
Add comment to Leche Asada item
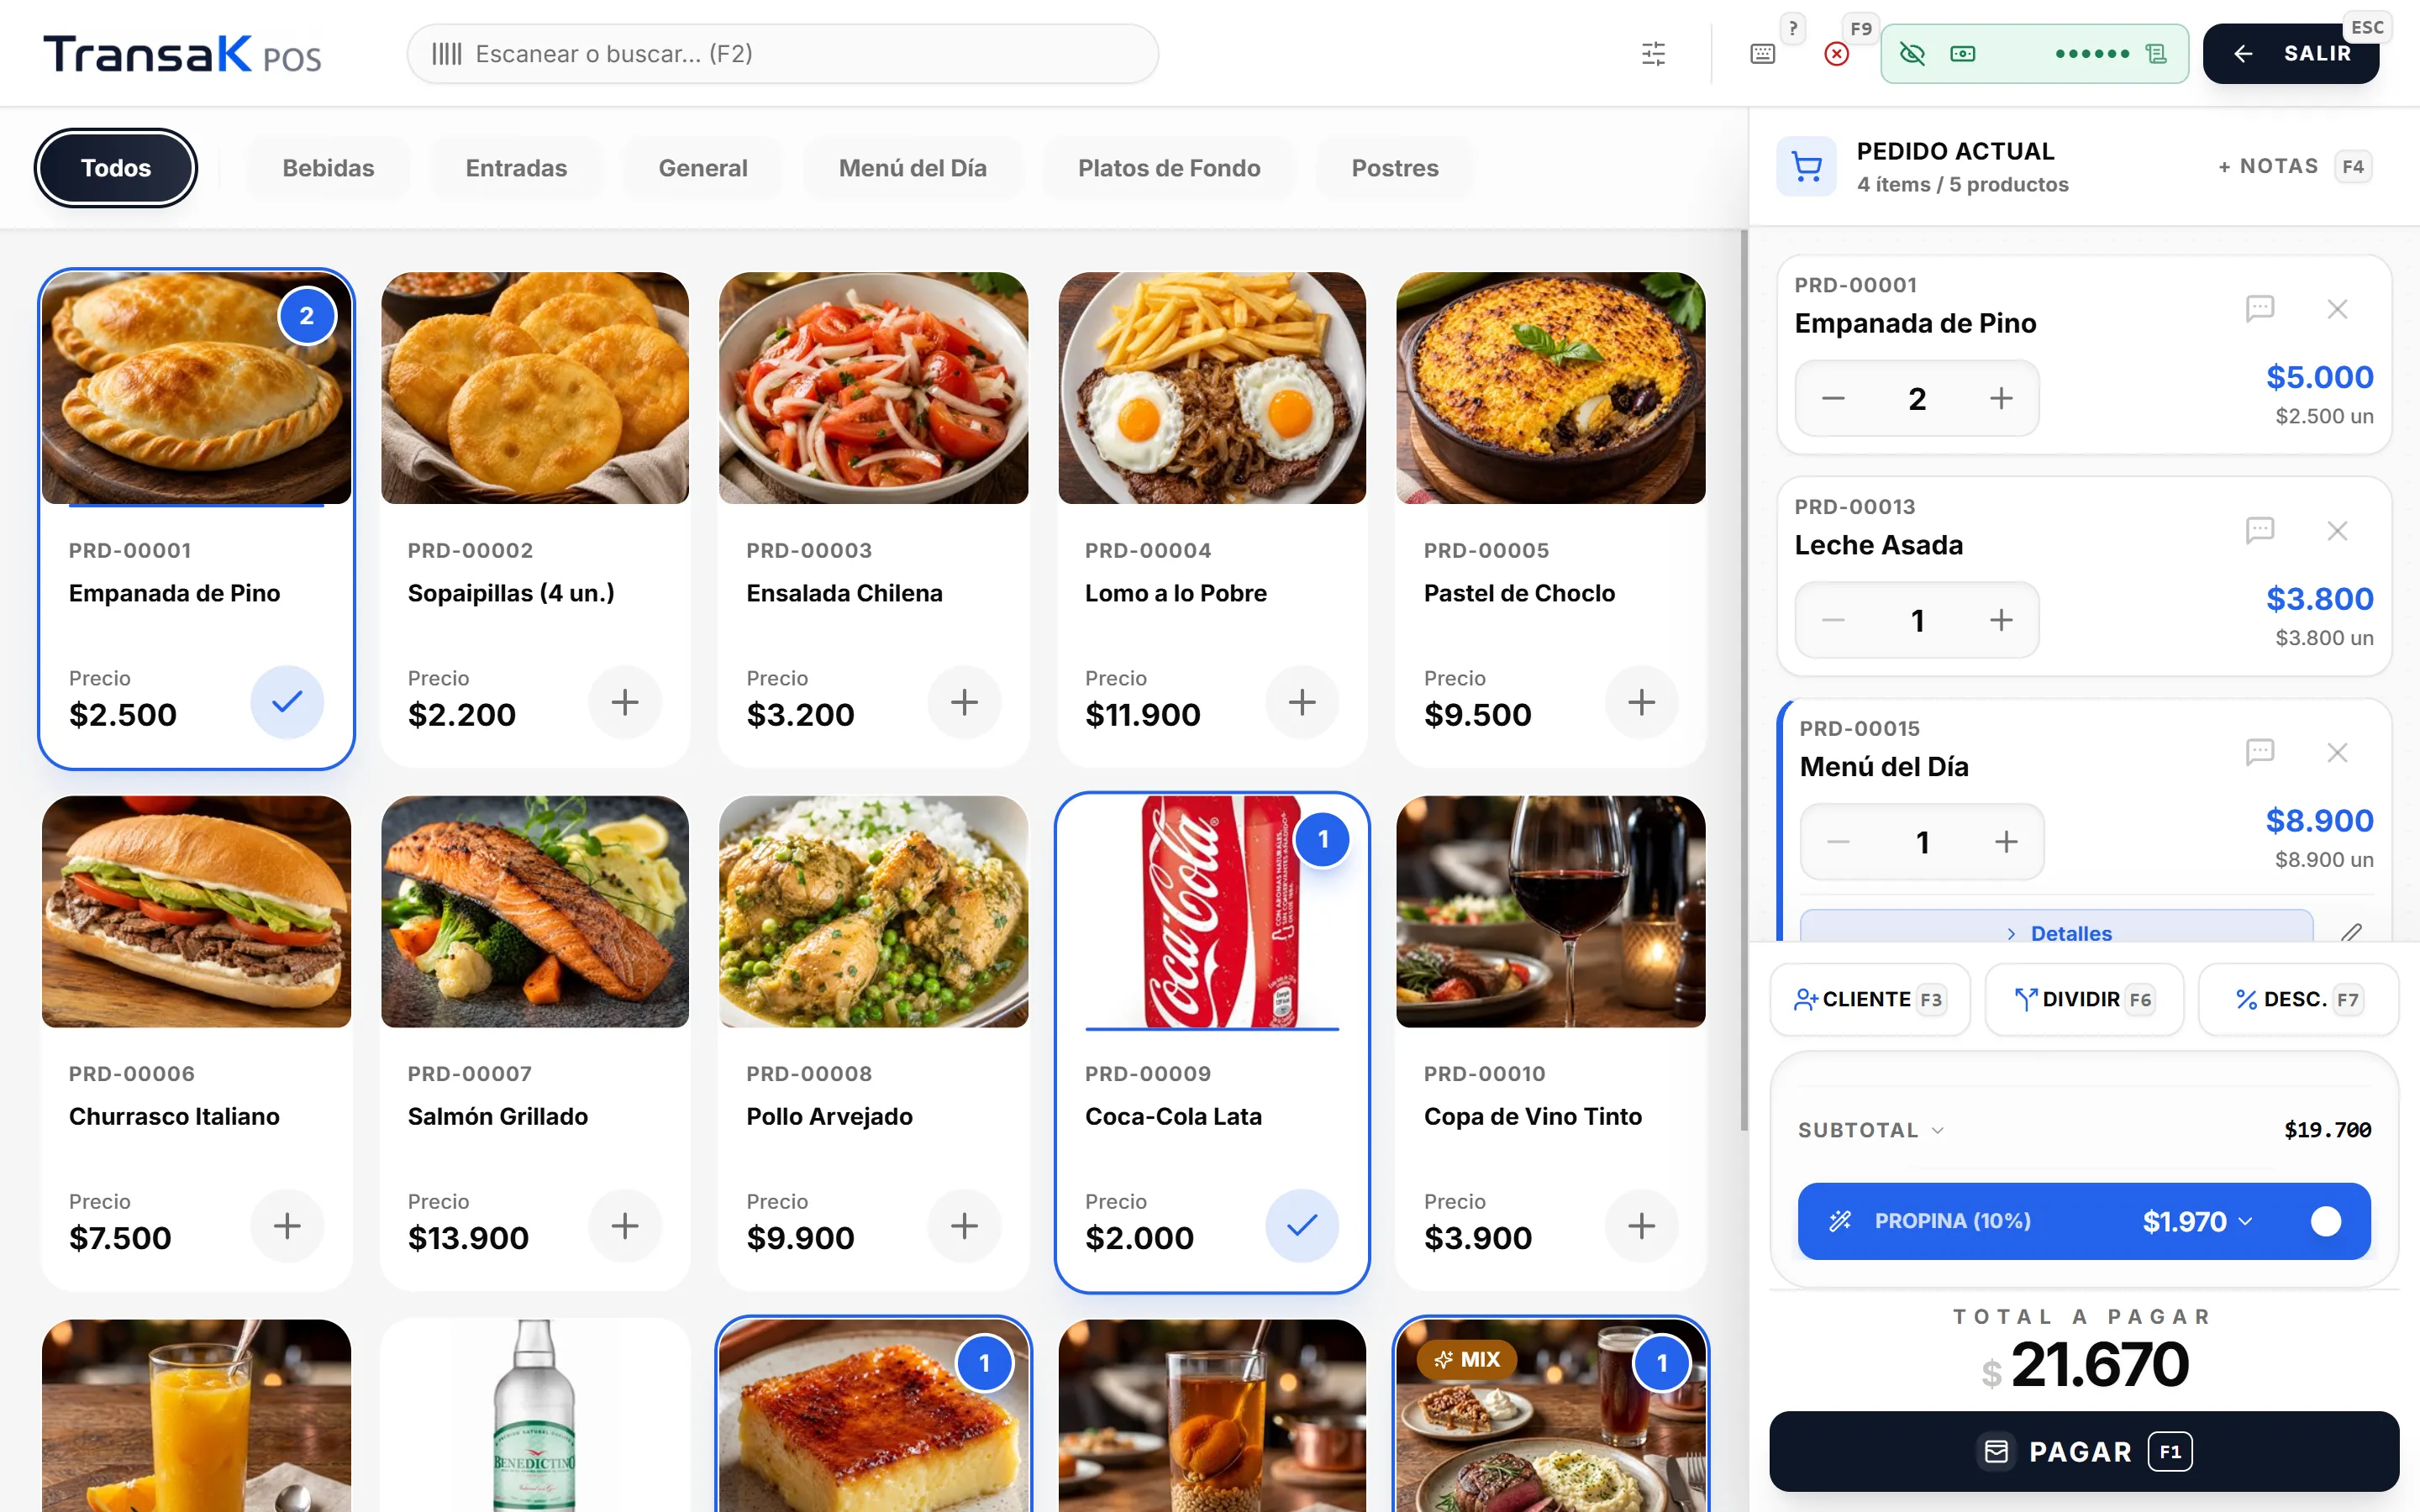point(2259,530)
